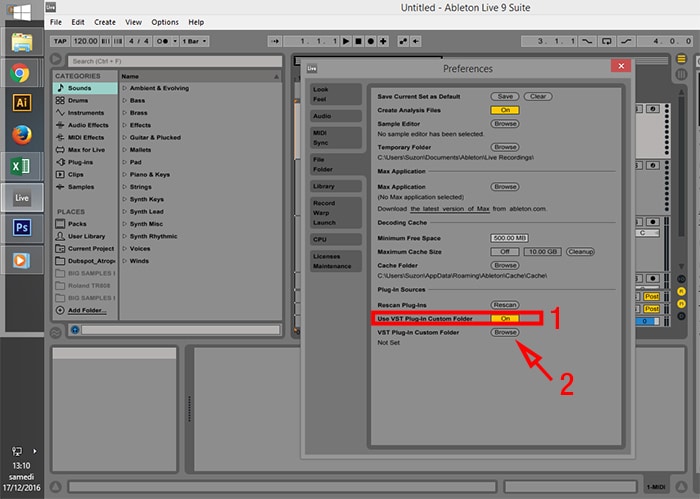Select Plug-ins category in browser
This screenshot has width=700, height=499.
point(85,162)
